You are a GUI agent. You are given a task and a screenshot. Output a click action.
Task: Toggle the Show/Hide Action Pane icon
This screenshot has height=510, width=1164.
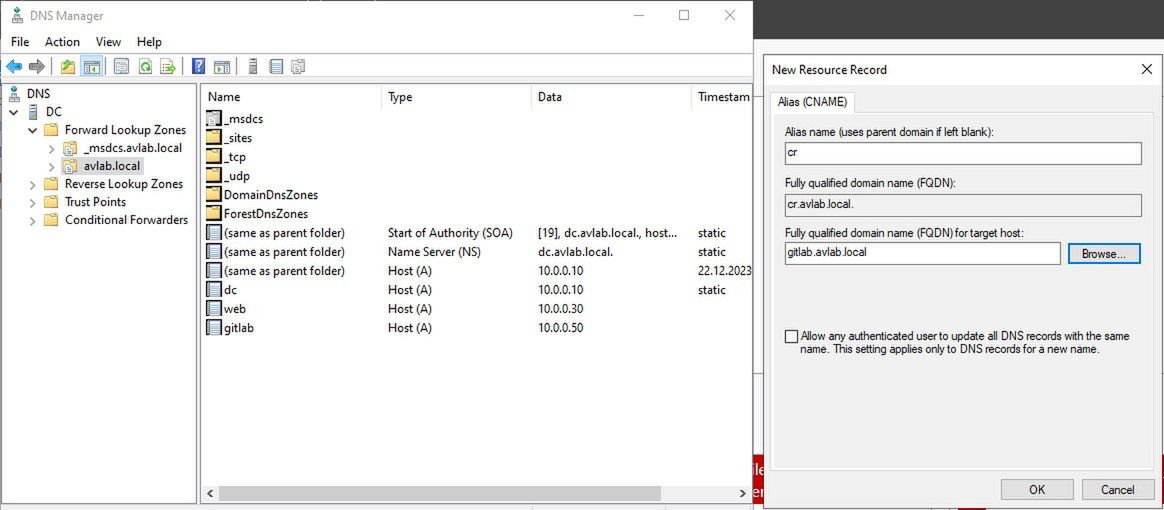pos(222,67)
